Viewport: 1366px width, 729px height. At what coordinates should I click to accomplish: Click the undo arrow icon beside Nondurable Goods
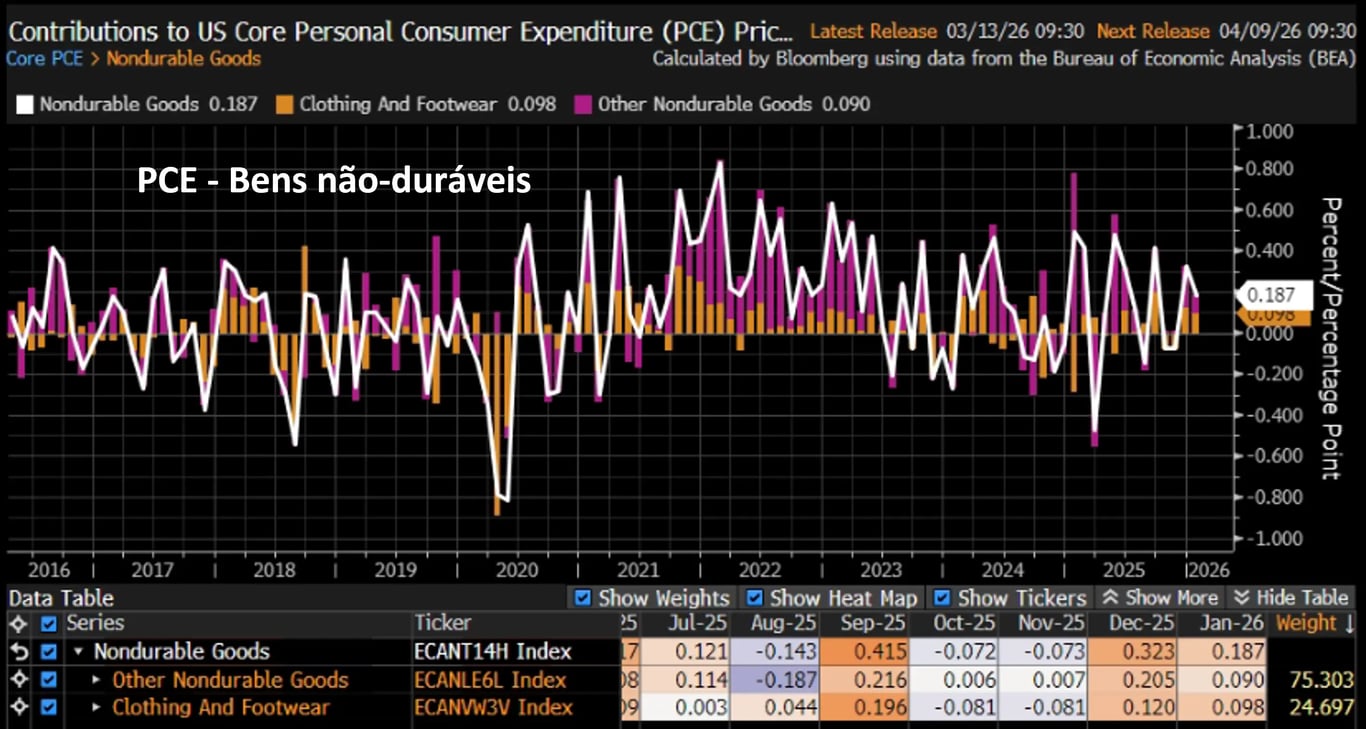point(17,652)
